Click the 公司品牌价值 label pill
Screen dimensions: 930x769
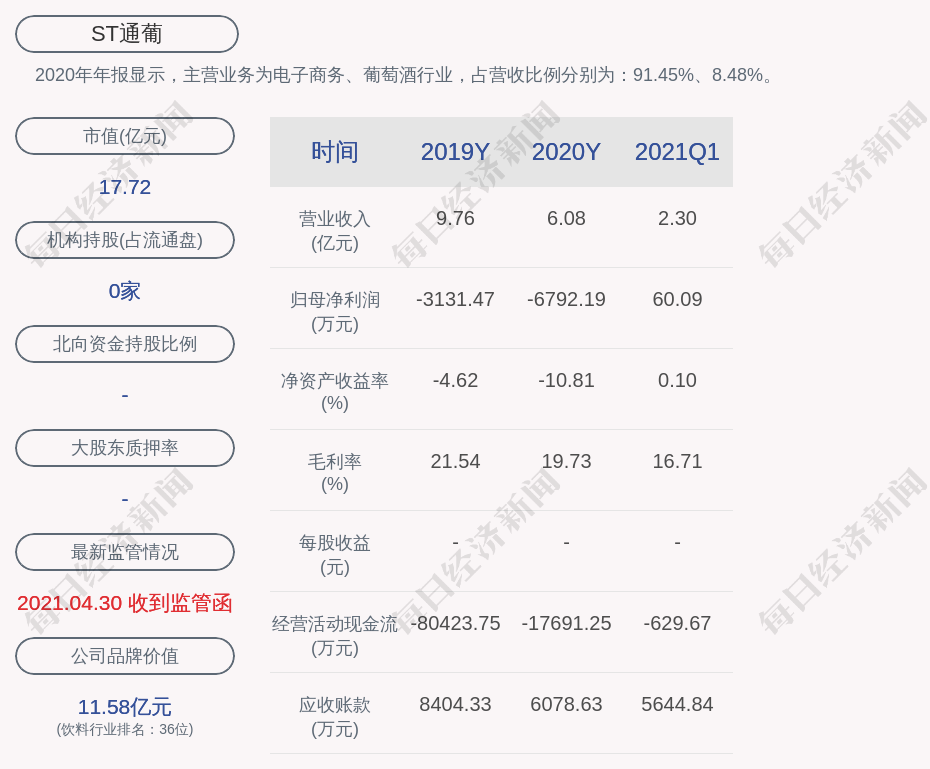coord(125,656)
